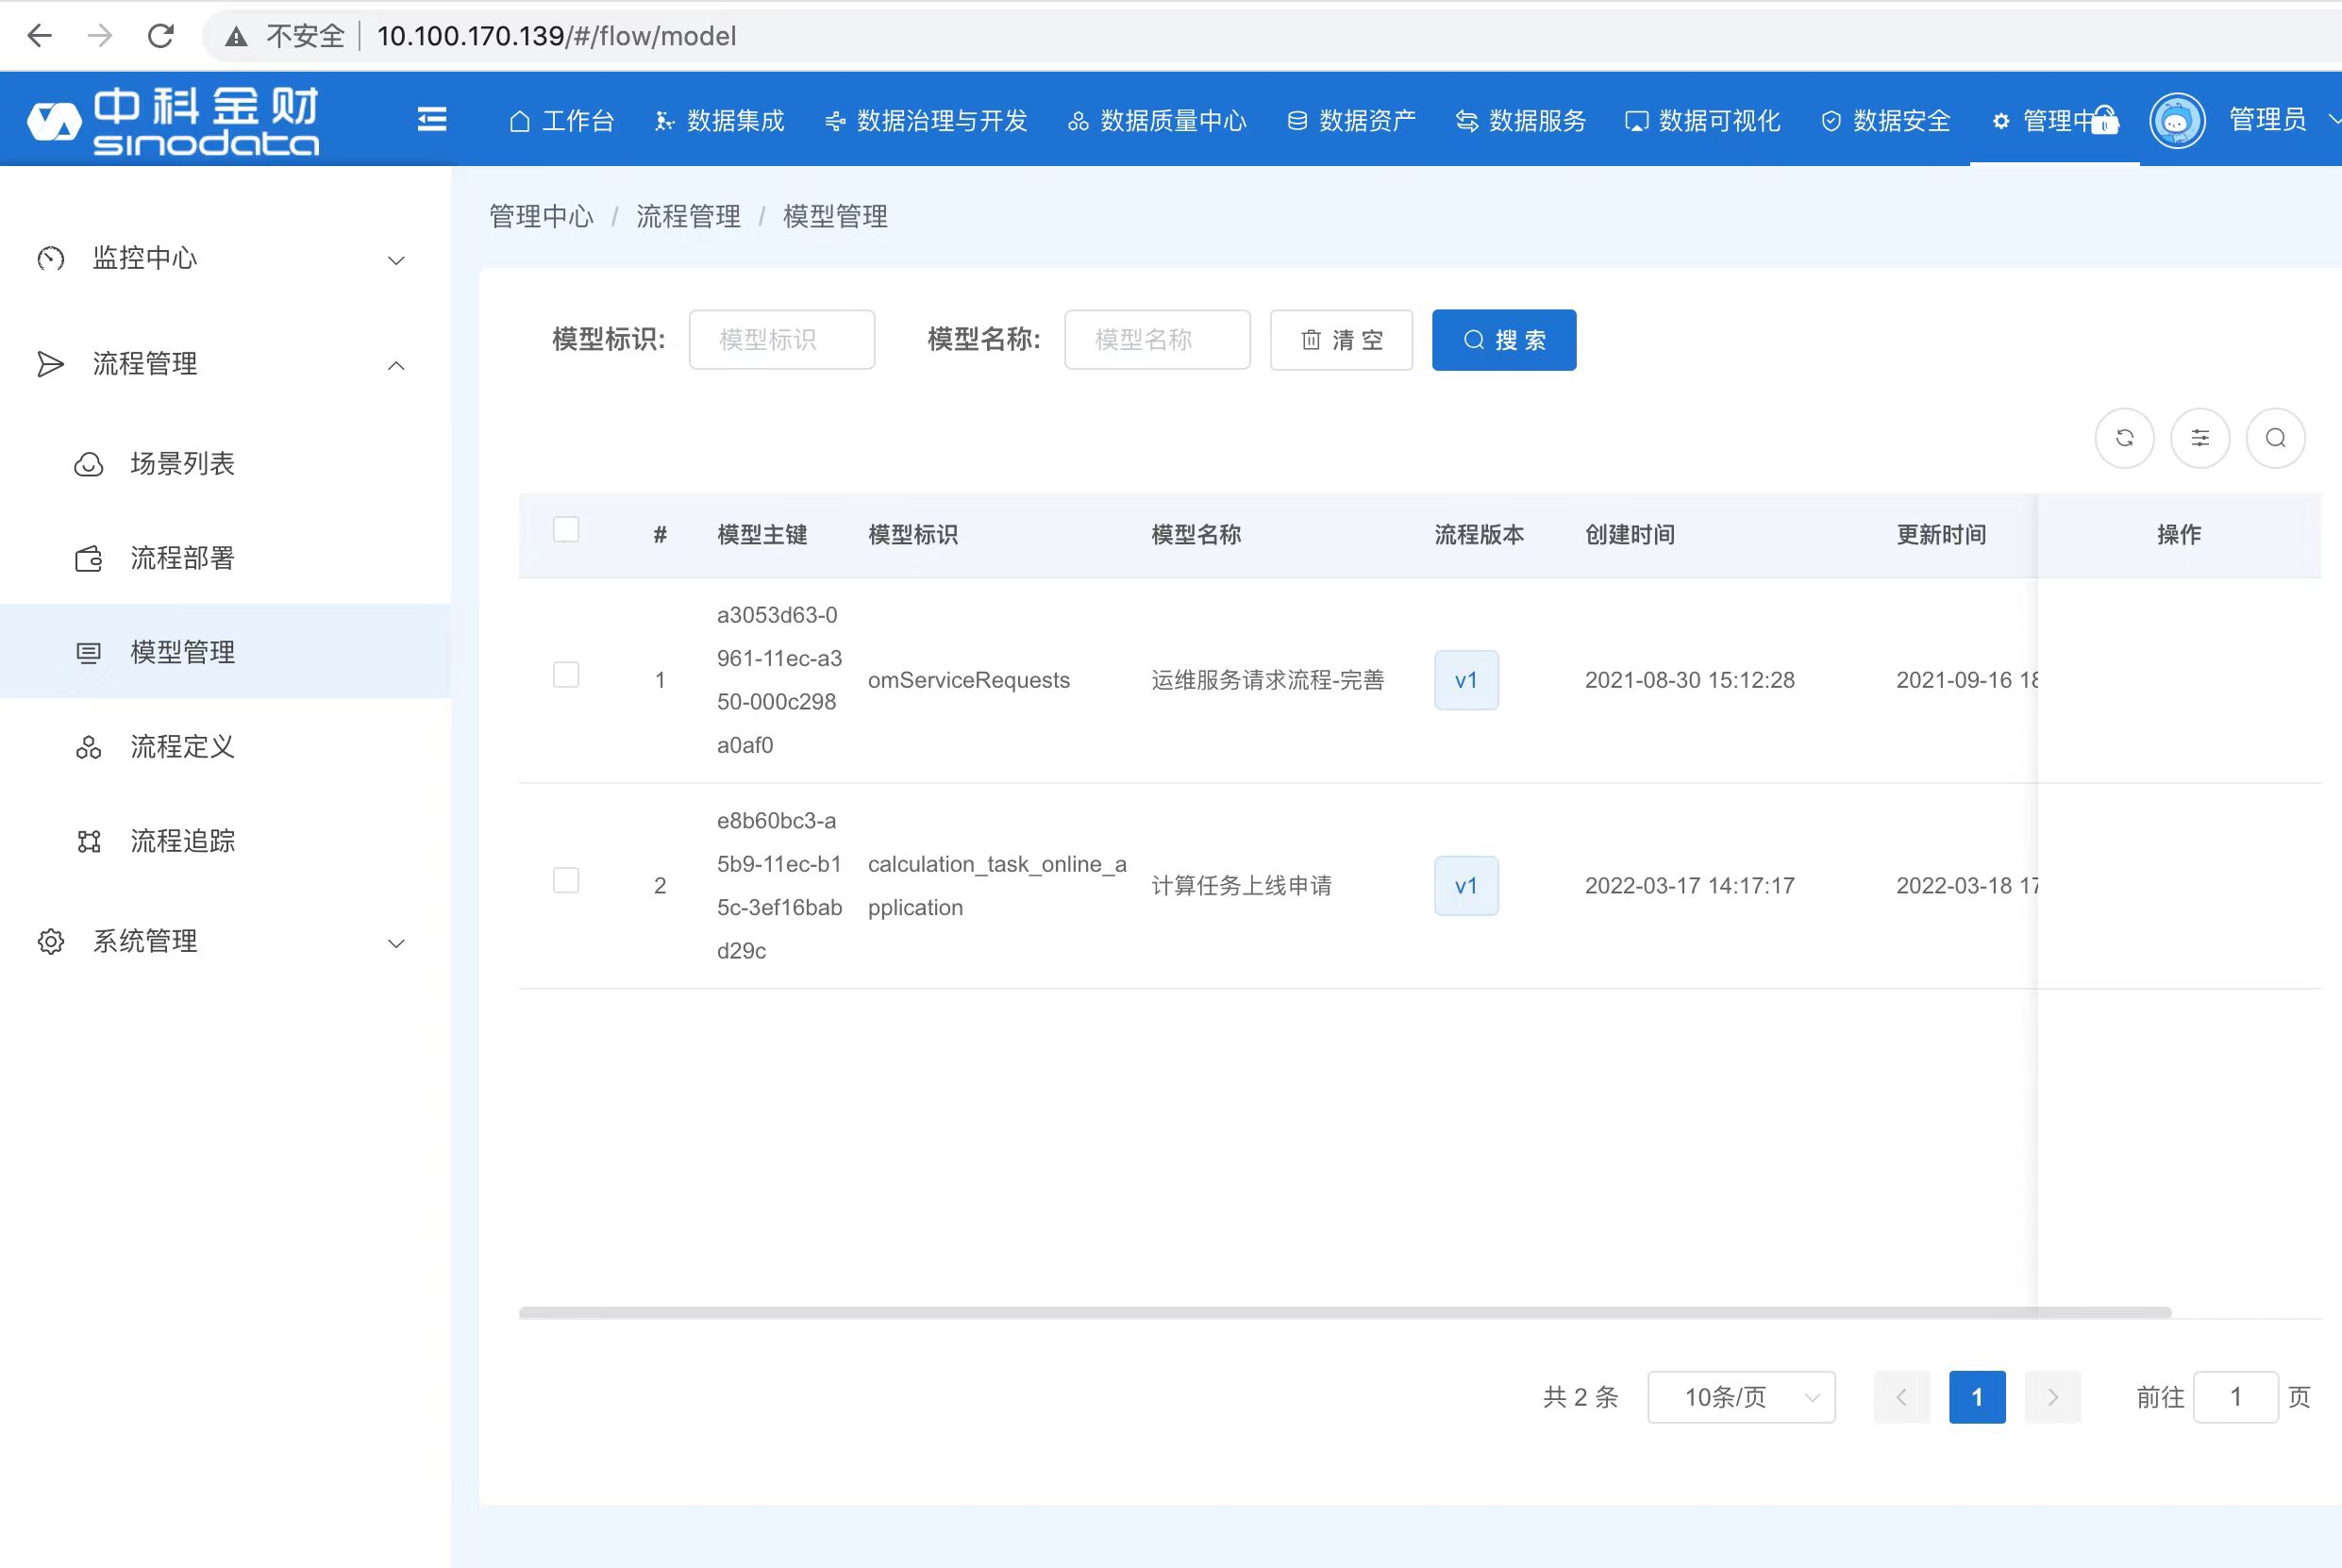Screen dimensions: 2342x1568
Task: Select 场景列表 in sidebar
Action: (x=182, y=464)
